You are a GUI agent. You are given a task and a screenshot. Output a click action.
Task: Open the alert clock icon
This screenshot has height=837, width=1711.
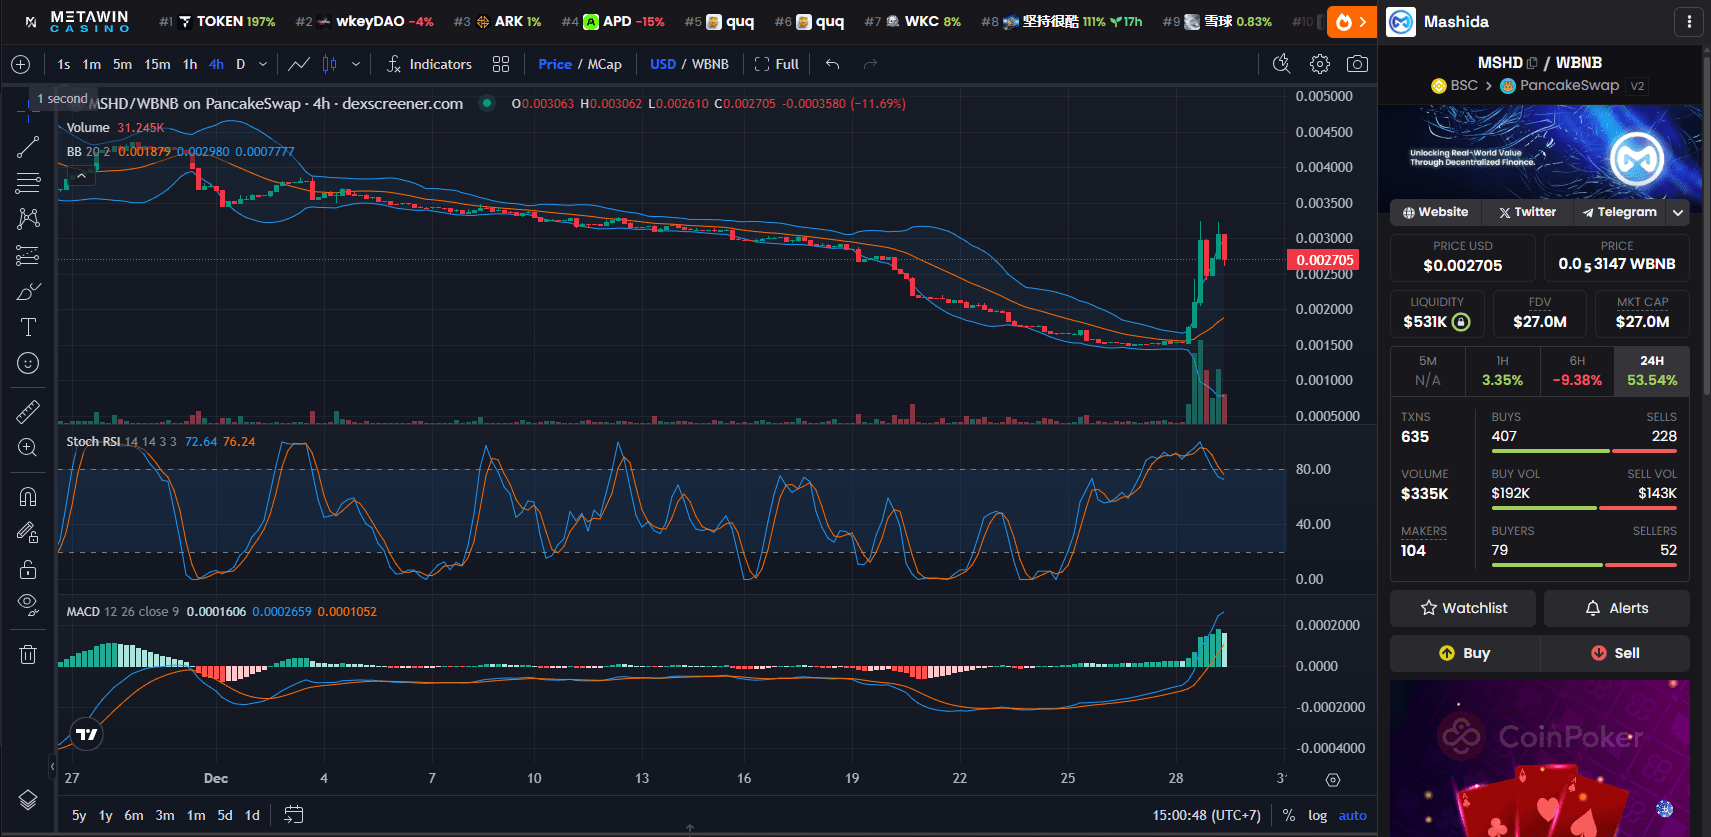1281,64
